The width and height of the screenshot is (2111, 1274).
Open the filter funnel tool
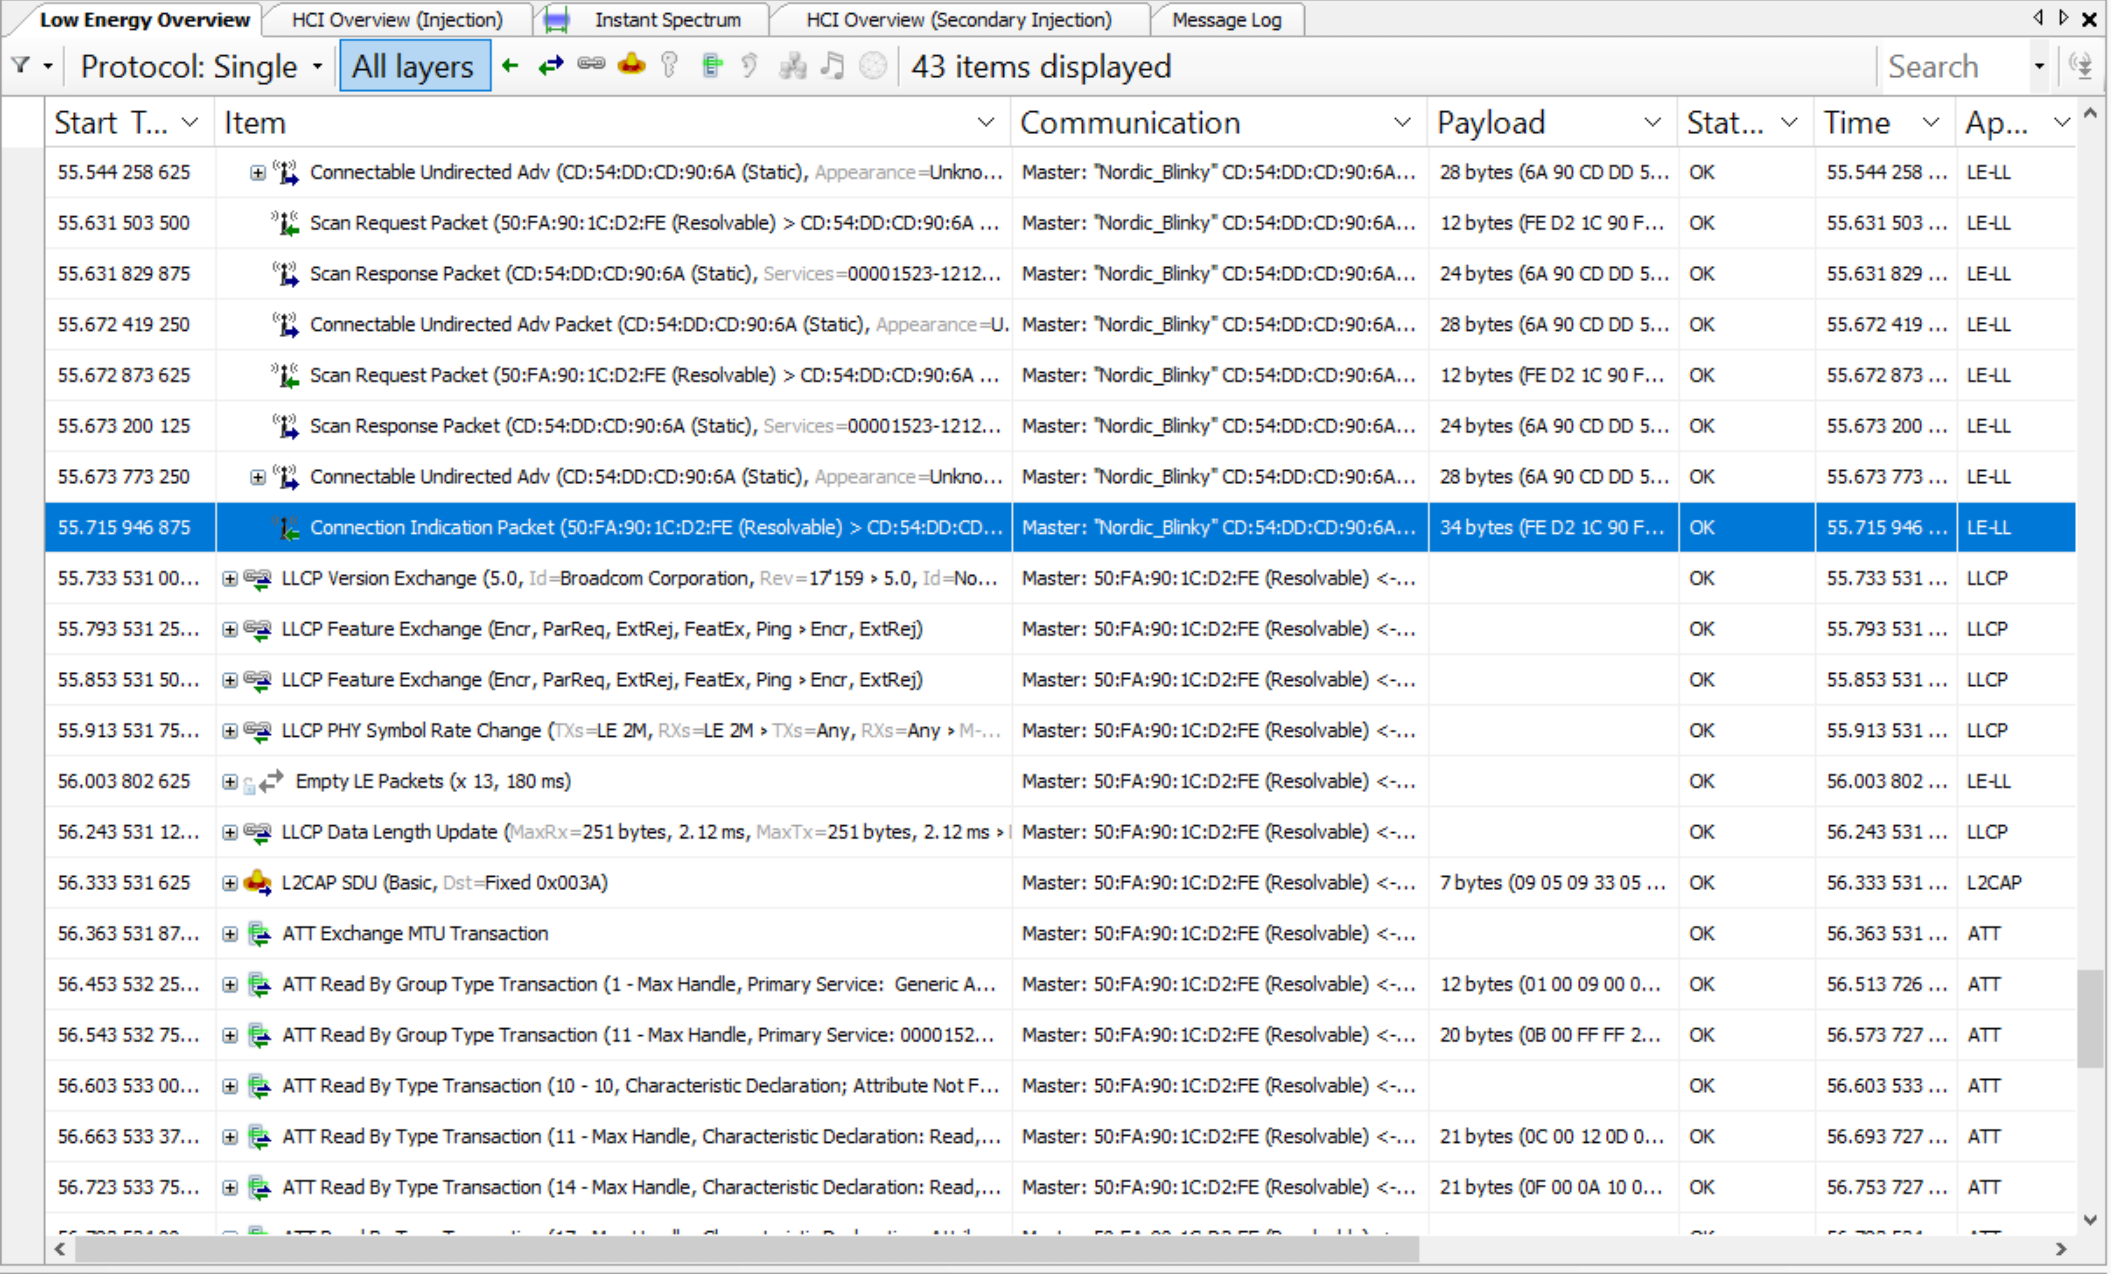[x=22, y=65]
